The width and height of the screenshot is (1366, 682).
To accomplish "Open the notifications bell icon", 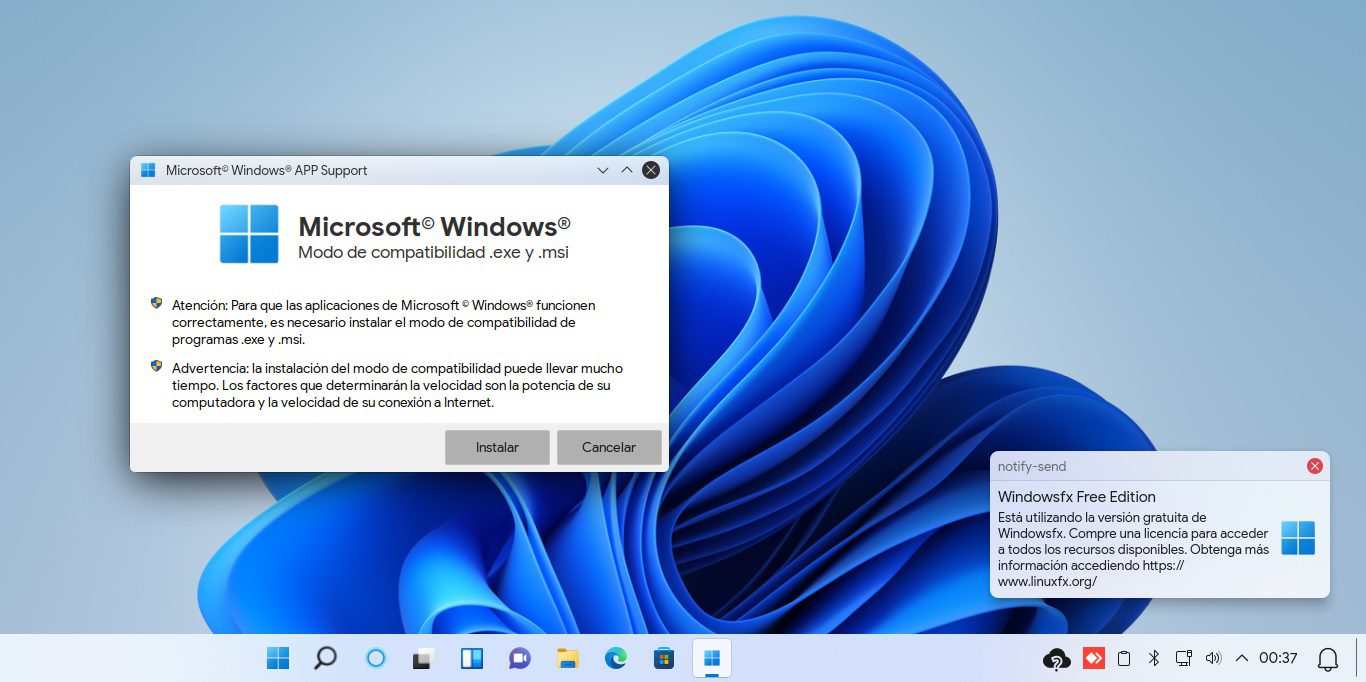I will point(1328,659).
